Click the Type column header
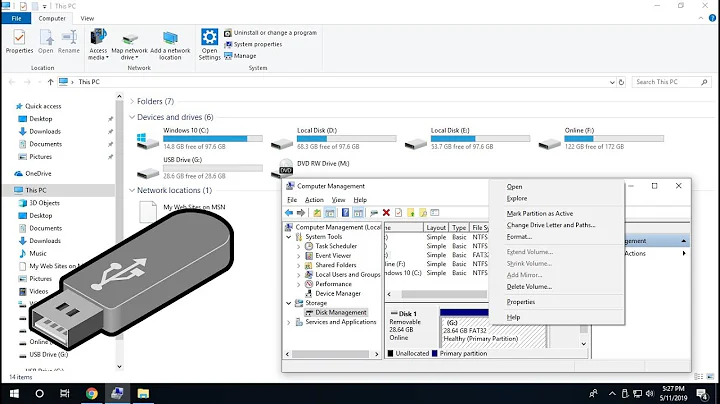The width and height of the screenshot is (720, 404). [459, 228]
